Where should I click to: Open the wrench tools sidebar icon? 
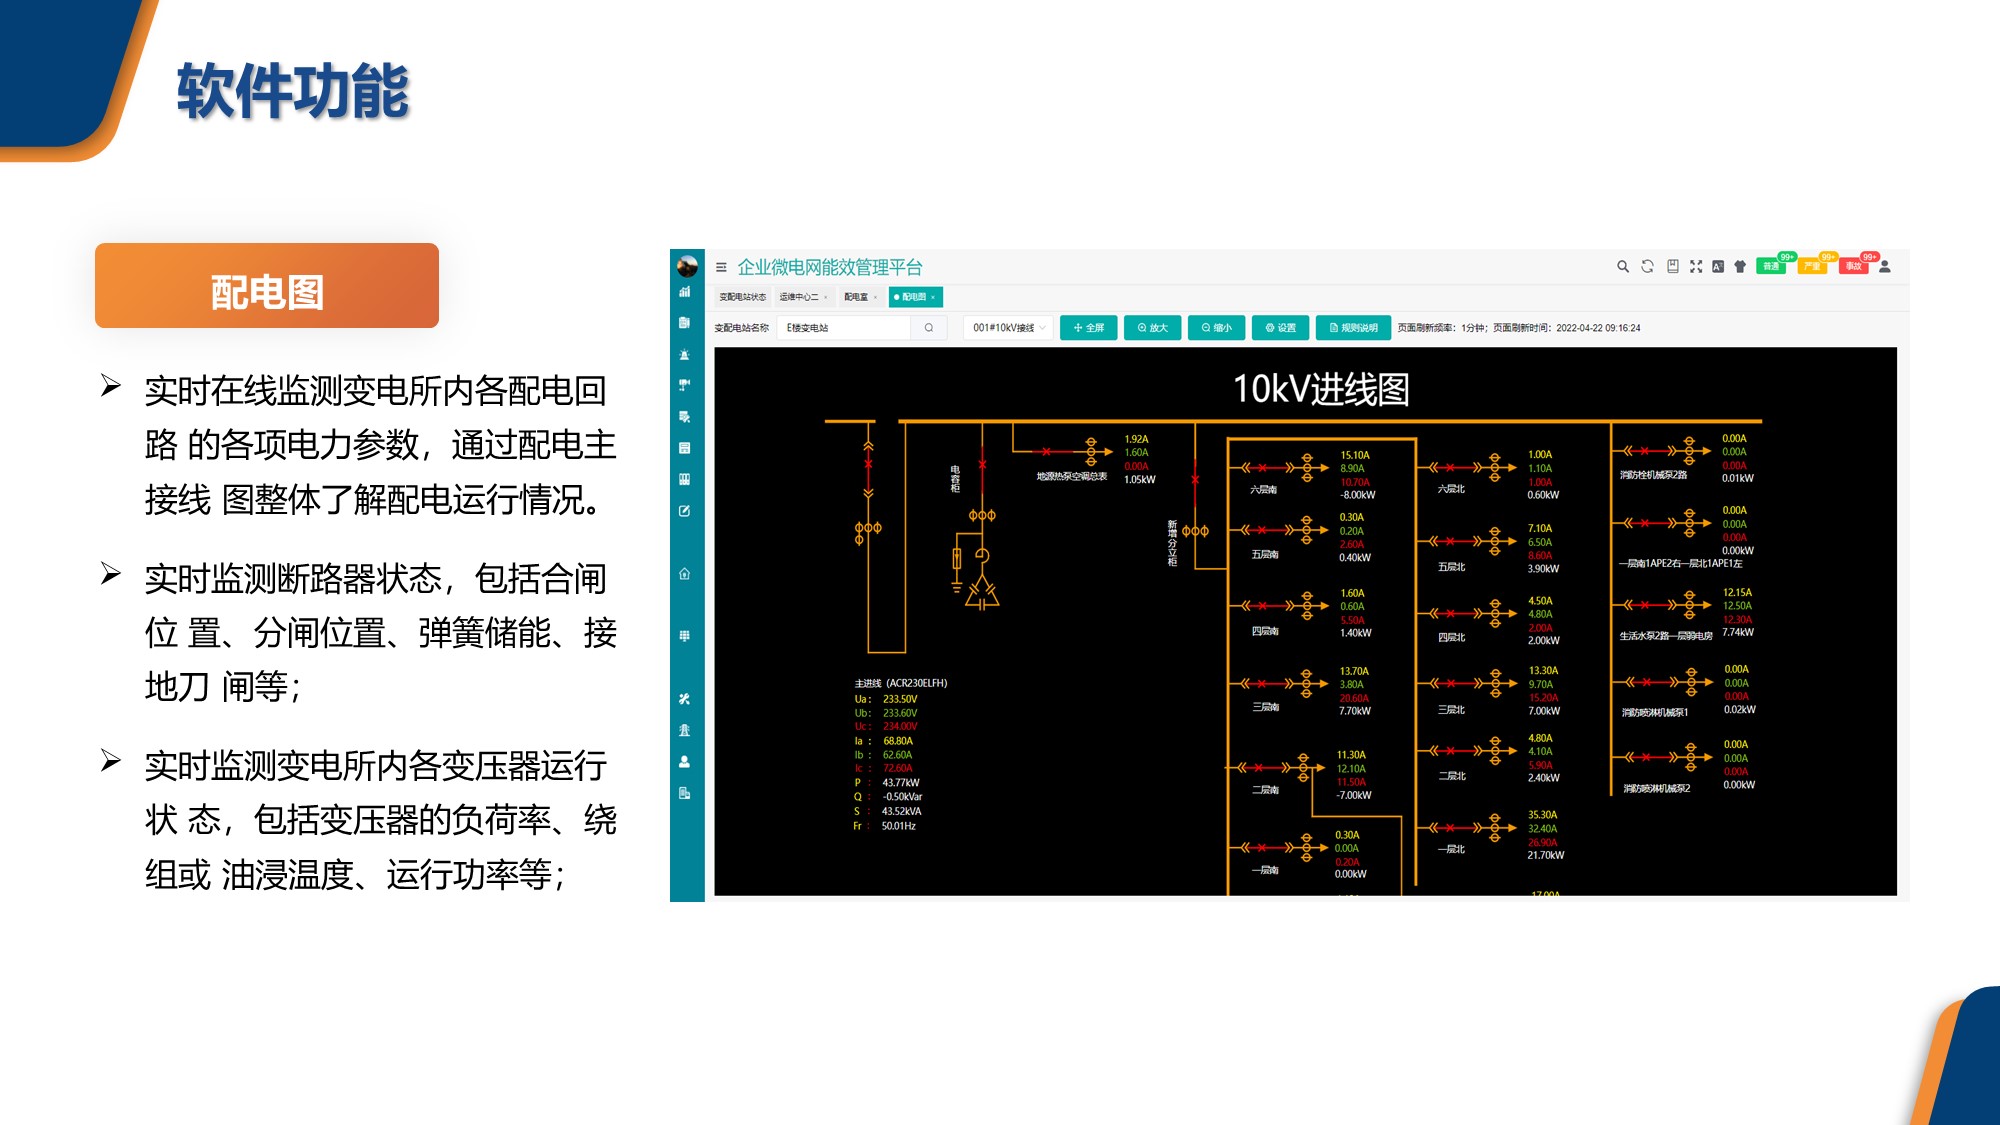tap(685, 699)
